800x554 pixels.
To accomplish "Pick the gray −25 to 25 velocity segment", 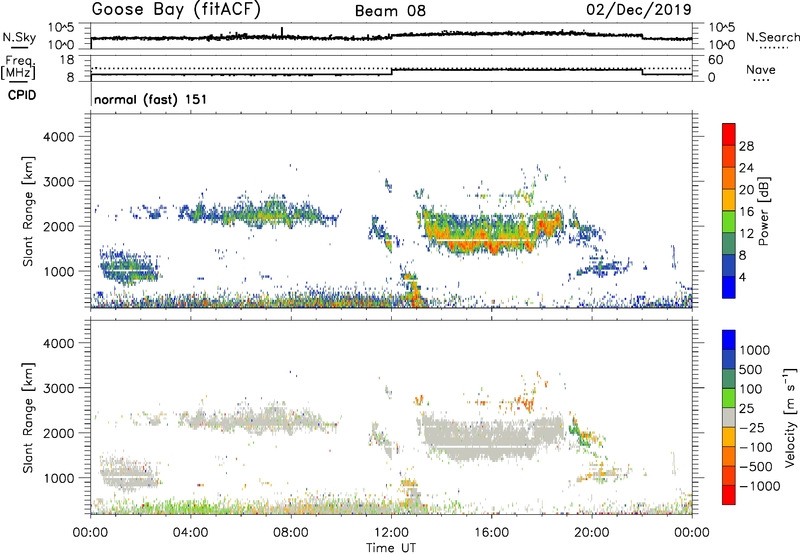I will 729,418.
